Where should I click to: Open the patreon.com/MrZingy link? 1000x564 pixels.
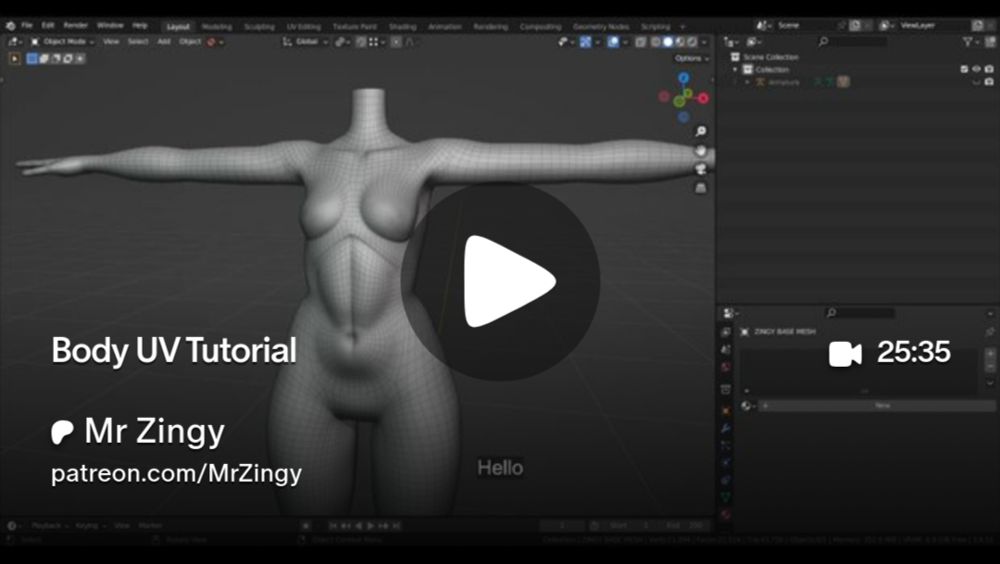pyautogui.click(x=176, y=474)
